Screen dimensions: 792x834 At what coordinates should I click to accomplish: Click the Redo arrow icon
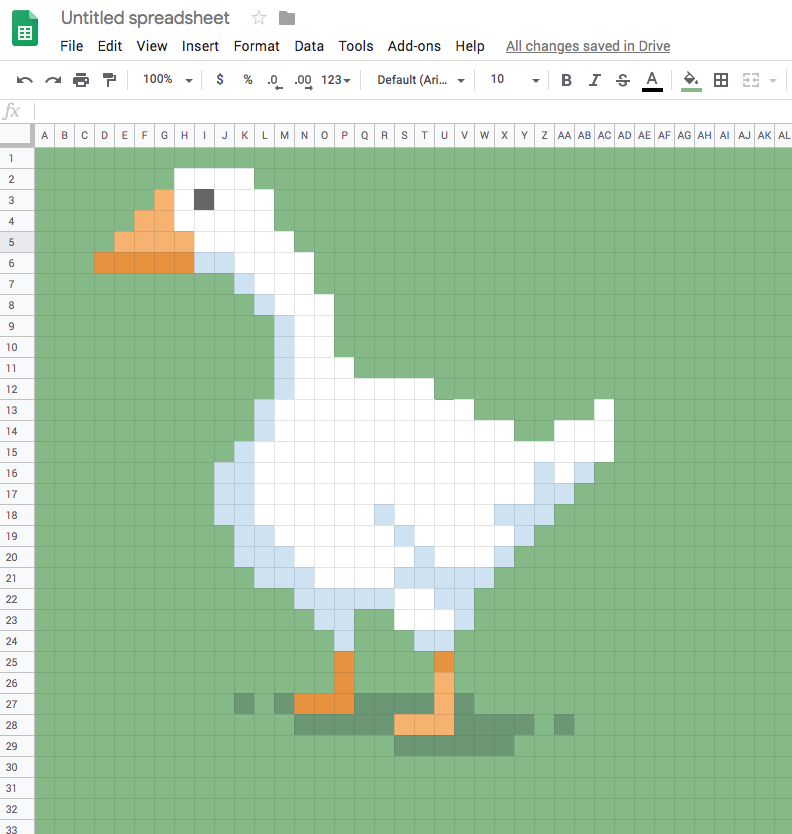(x=53, y=80)
